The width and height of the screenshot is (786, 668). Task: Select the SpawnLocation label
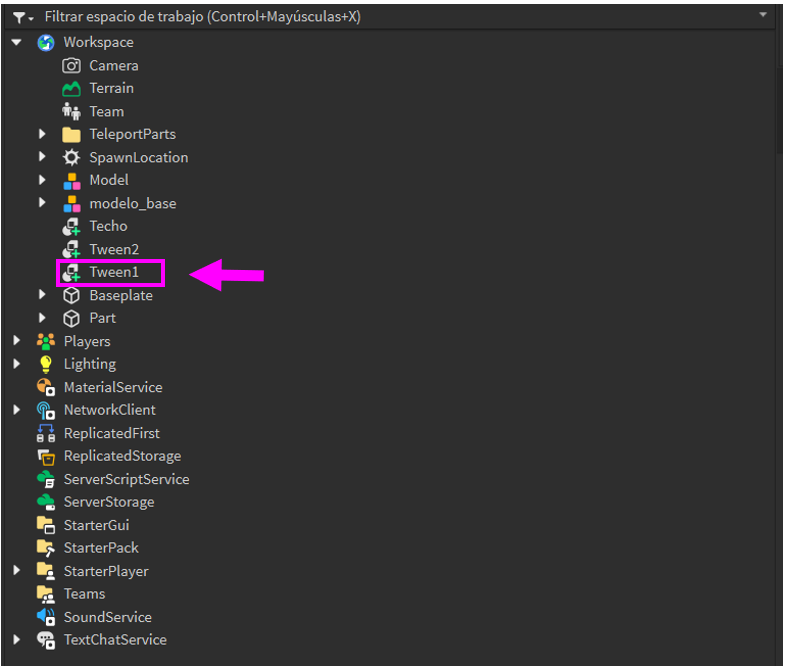click(x=139, y=157)
